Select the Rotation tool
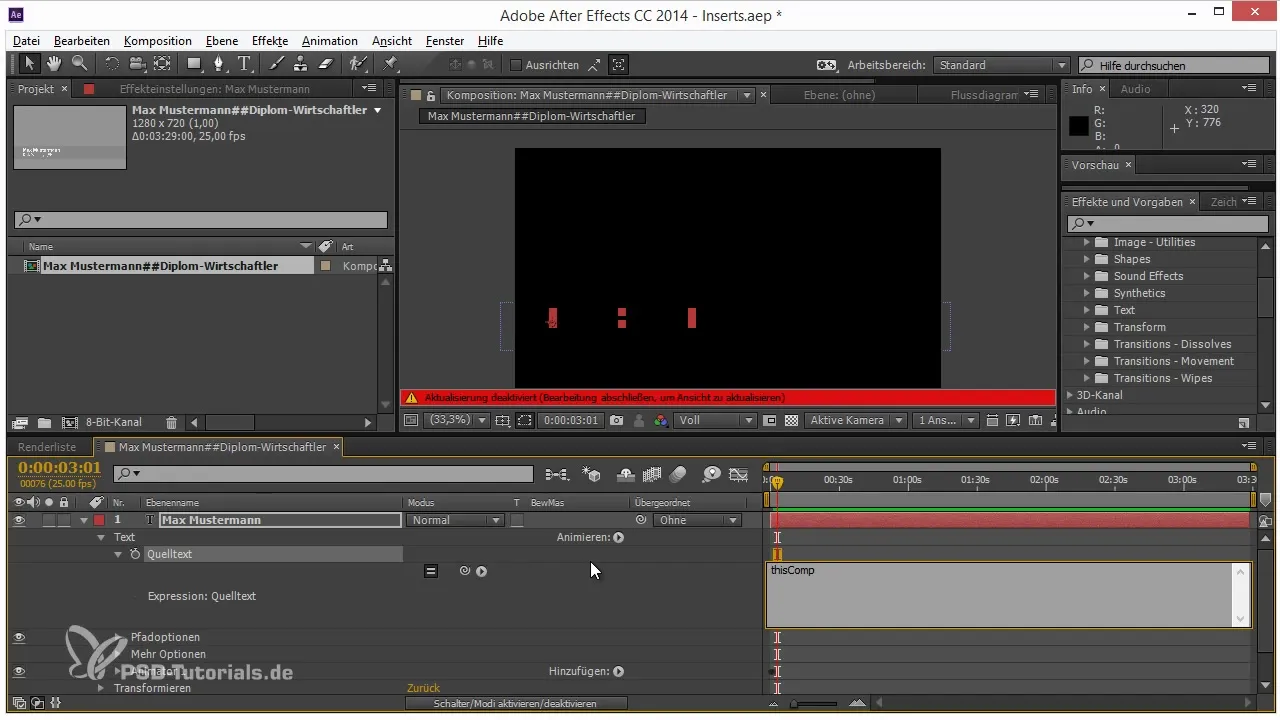The width and height of the screenshot is (1280, 720). pyautogui.click(x=111, y=64)
